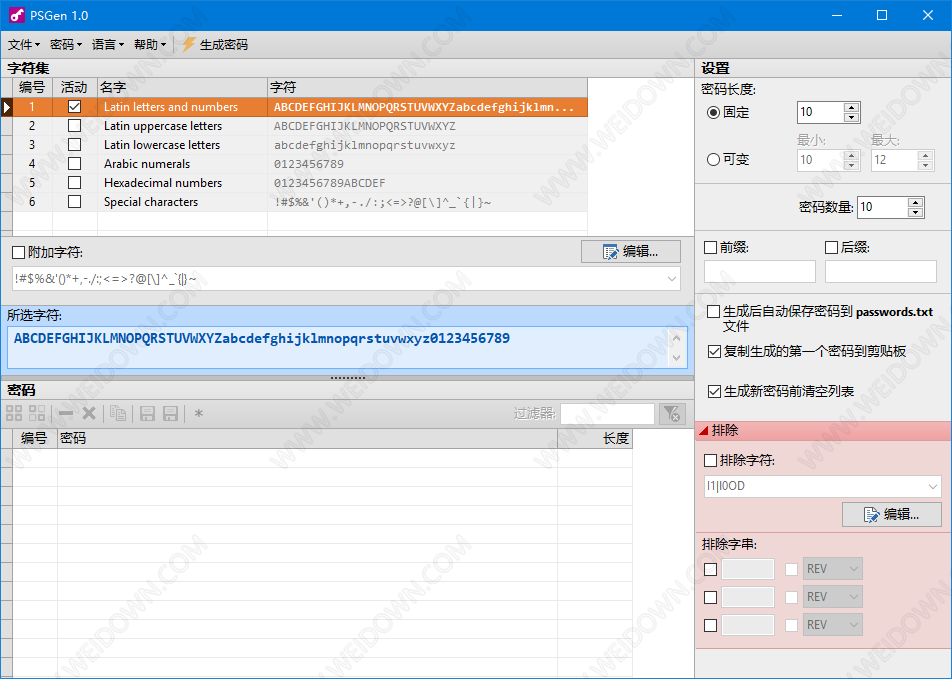952x679 pixels.
Task: Check the Special characters set checkbox
Action: (74, 202)
